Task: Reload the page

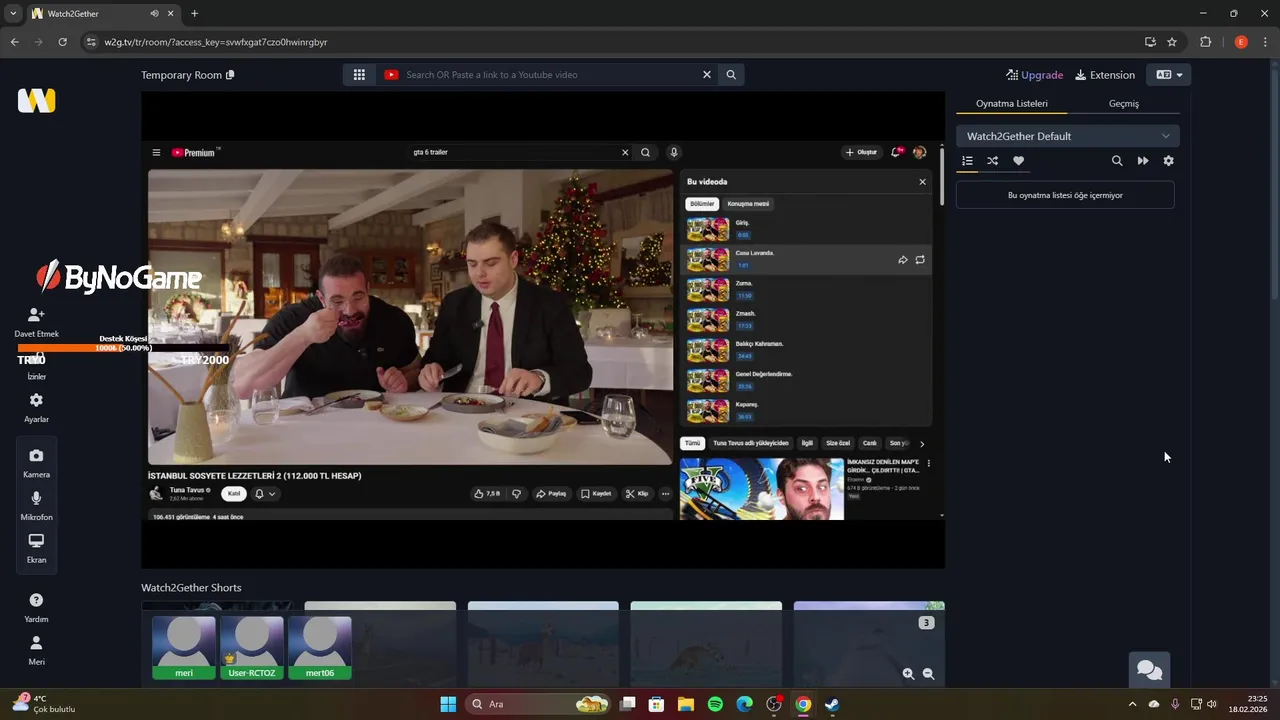Action: [x=62, y=42]
